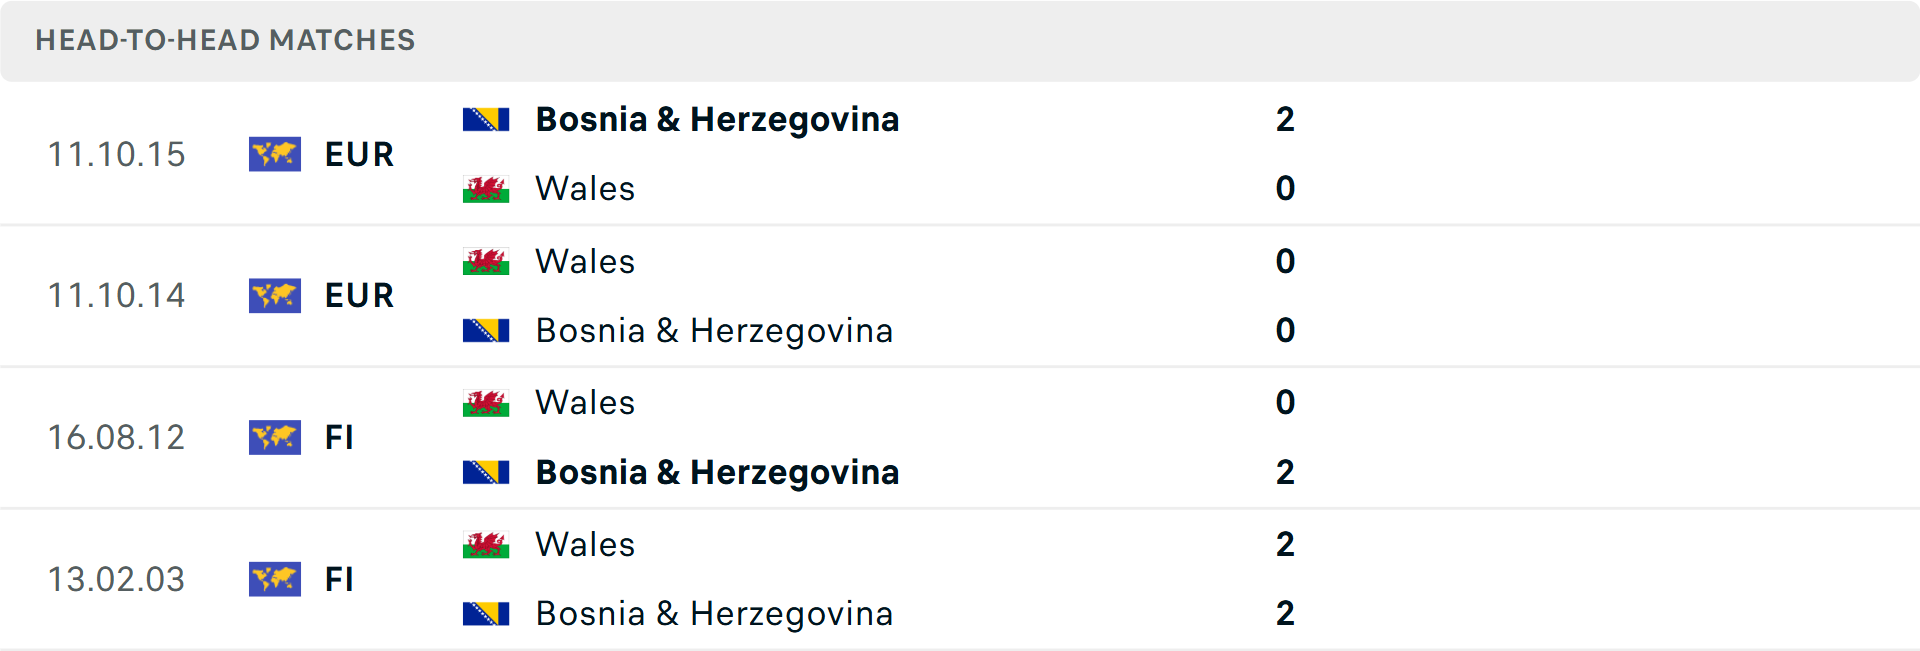Click the Wales dragon flag in the 16.08.12 match
This screenshot has height=651, width=1920.
point(487,402)
